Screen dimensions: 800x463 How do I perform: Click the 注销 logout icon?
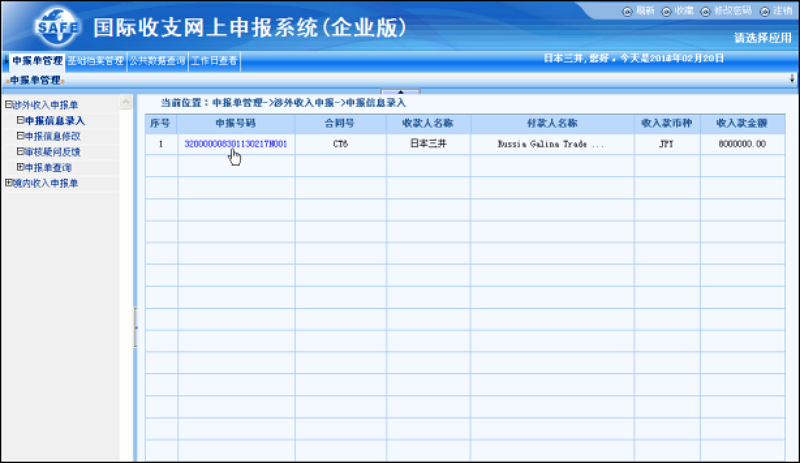[x=764, y=10]
